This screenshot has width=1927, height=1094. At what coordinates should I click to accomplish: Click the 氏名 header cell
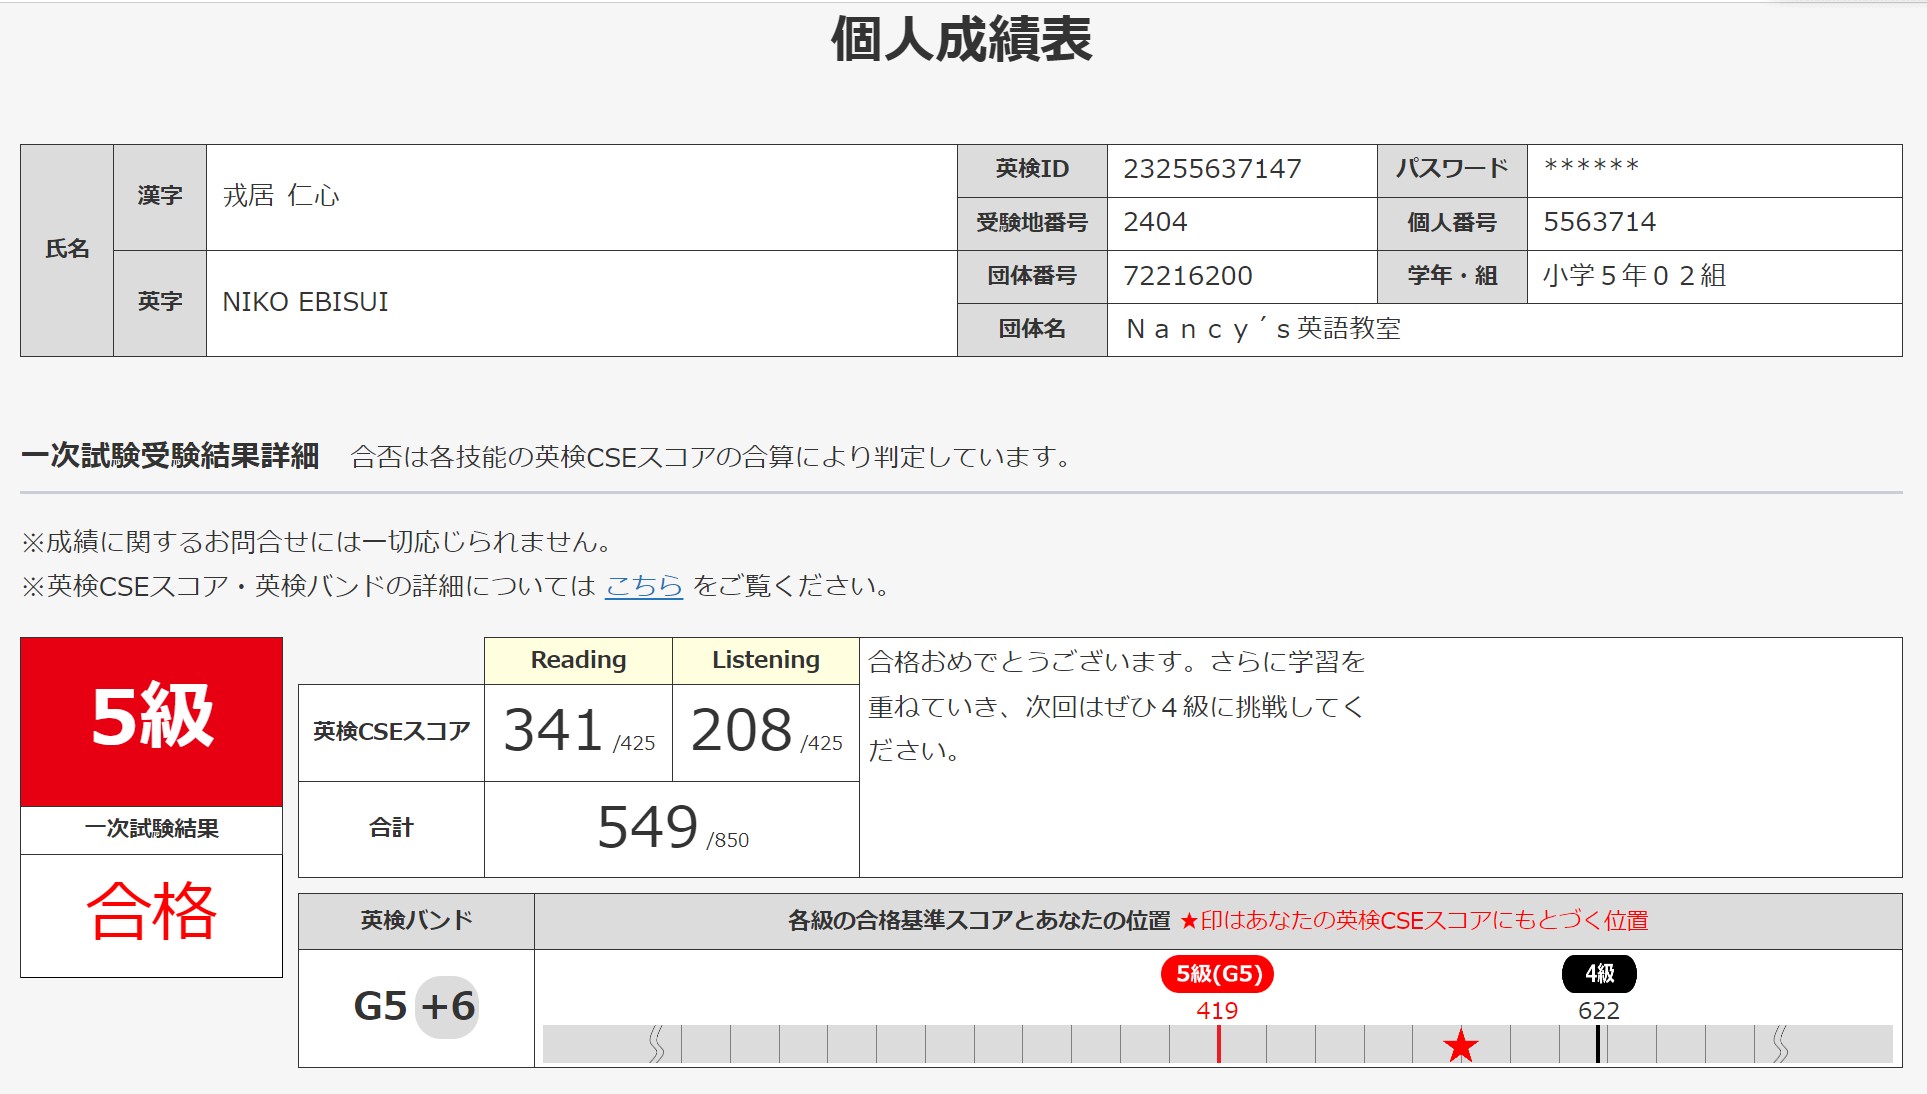(67, 250)
